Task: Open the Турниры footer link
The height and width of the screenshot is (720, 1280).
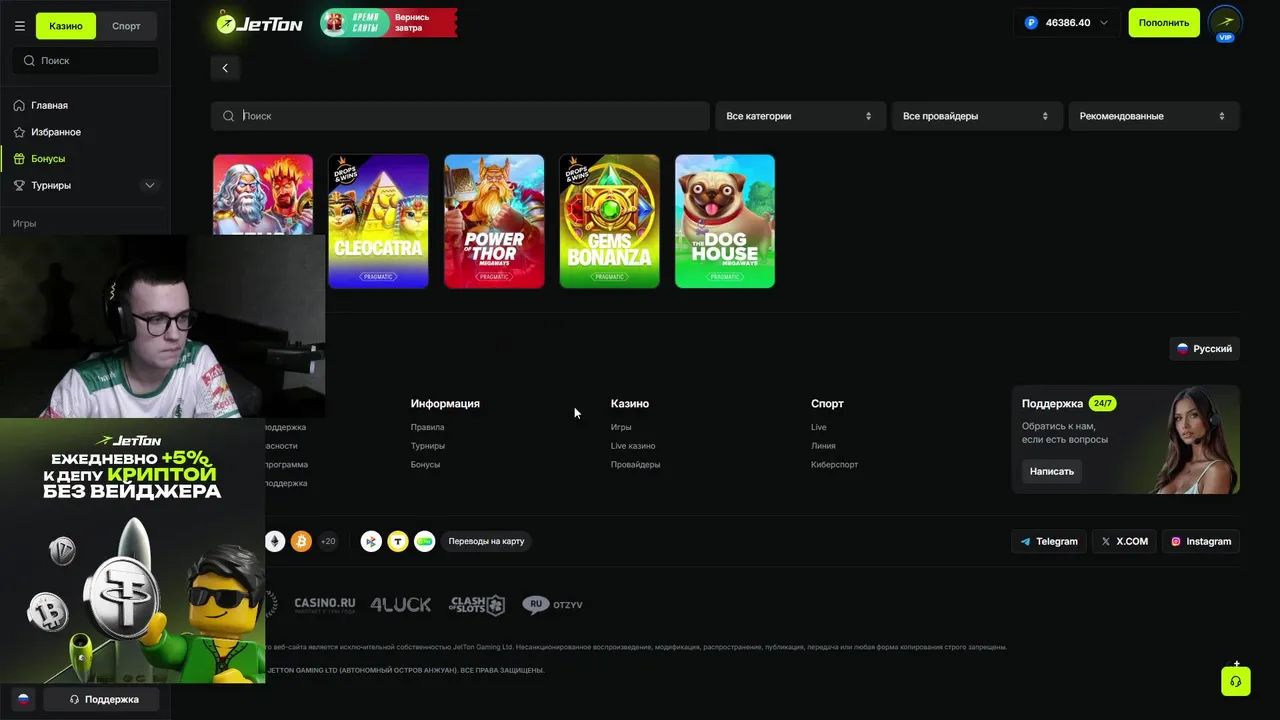Action: pyautogui.click(x=428, y=446)
